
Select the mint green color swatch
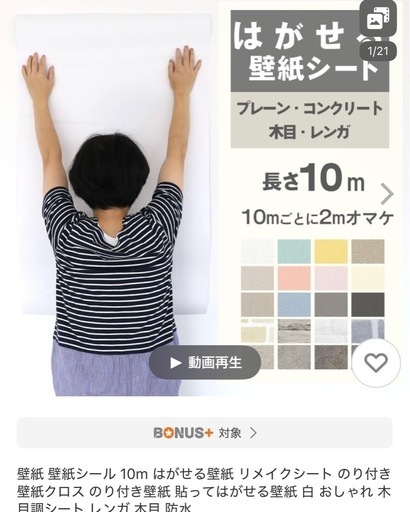[294, 252]
